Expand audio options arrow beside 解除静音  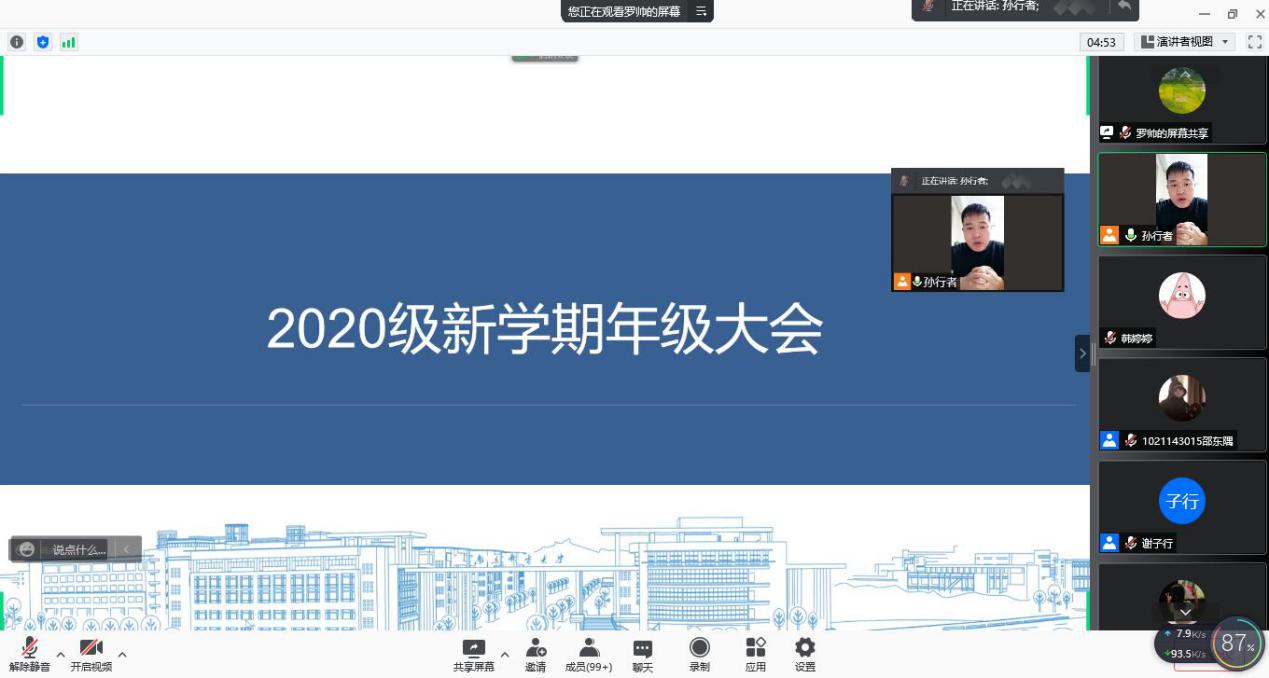[x=60, y=655]
